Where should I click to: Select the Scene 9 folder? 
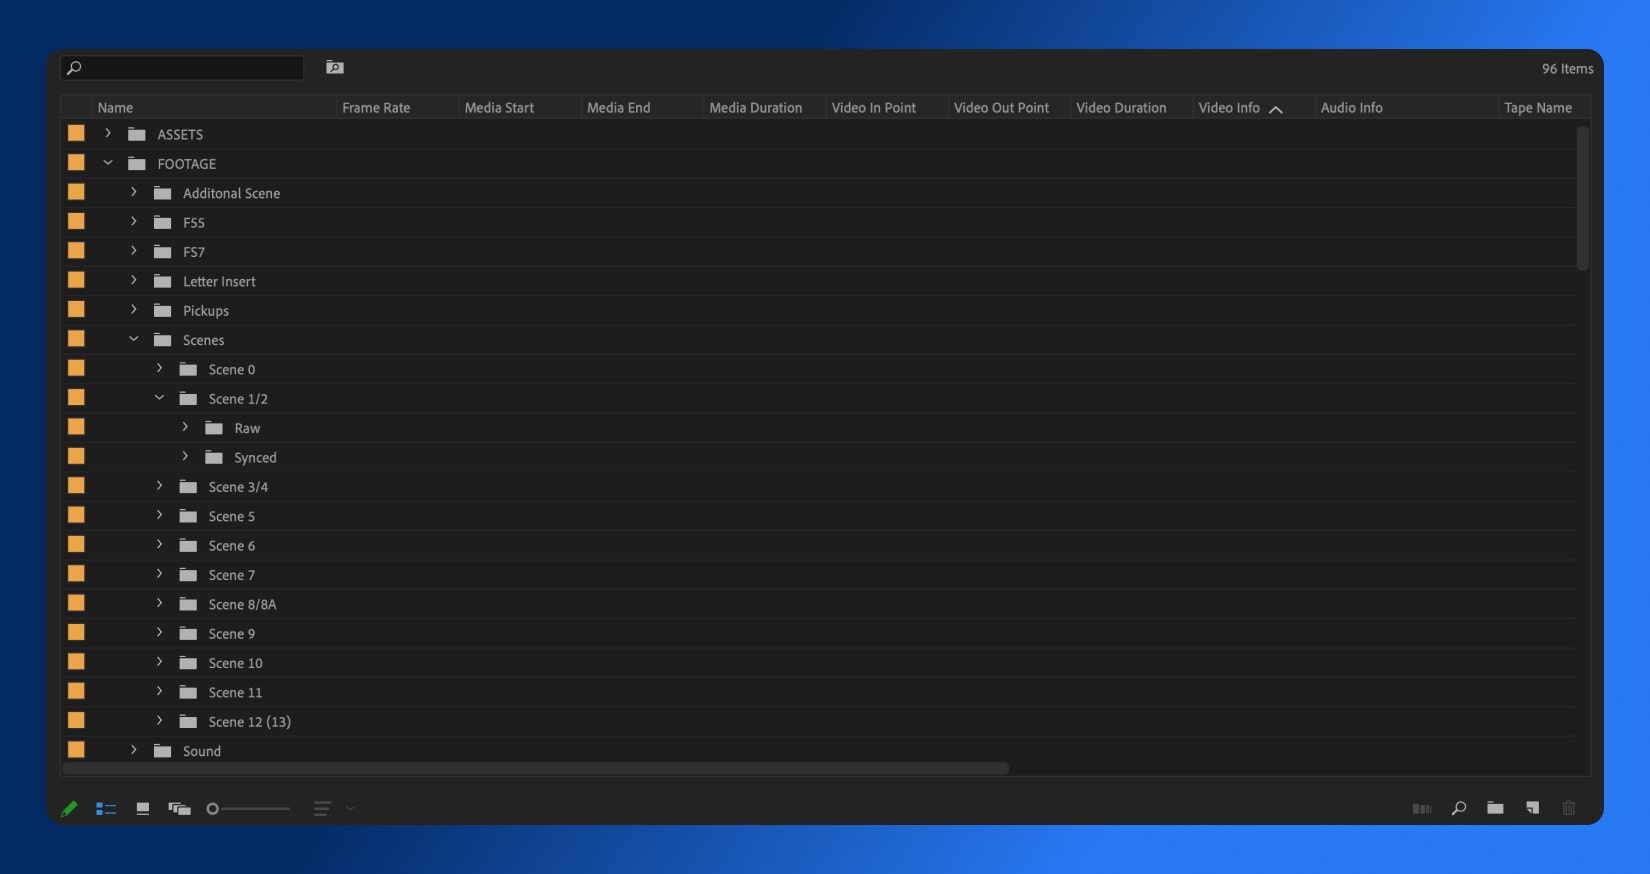click(231, 634)
